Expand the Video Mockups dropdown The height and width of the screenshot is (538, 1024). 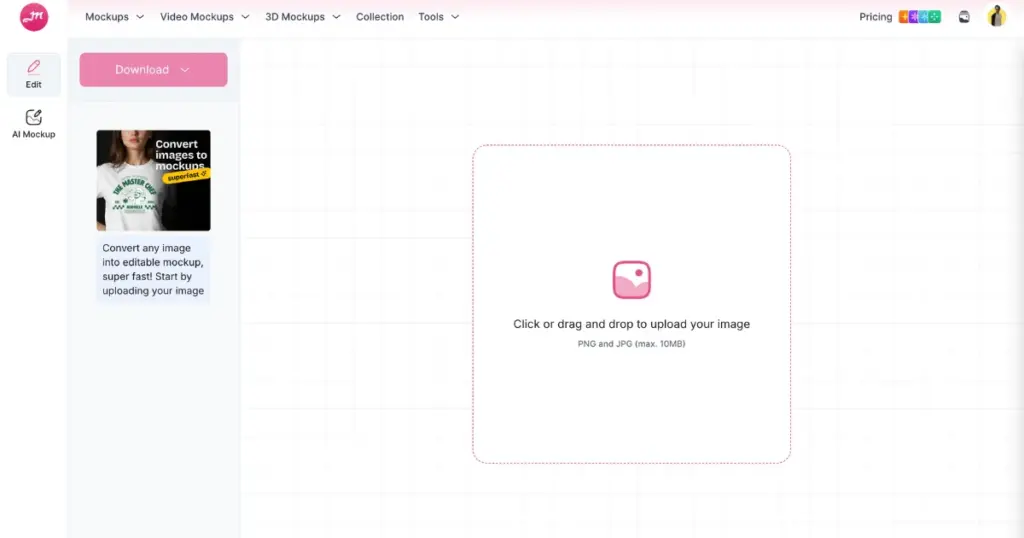click(x=204, y=17)
